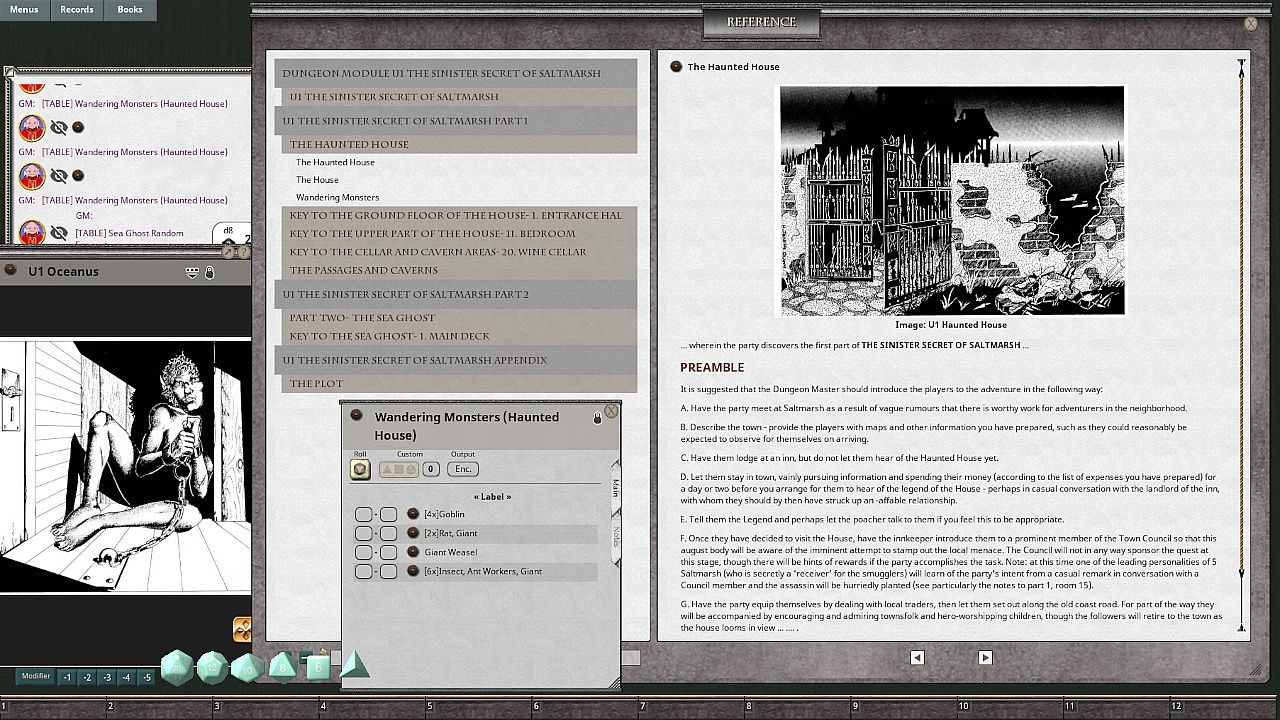Click The Haunted House page link icon
Viewport: 1280px width, 720px height.
pyautogui.click(x=676, y=66)
